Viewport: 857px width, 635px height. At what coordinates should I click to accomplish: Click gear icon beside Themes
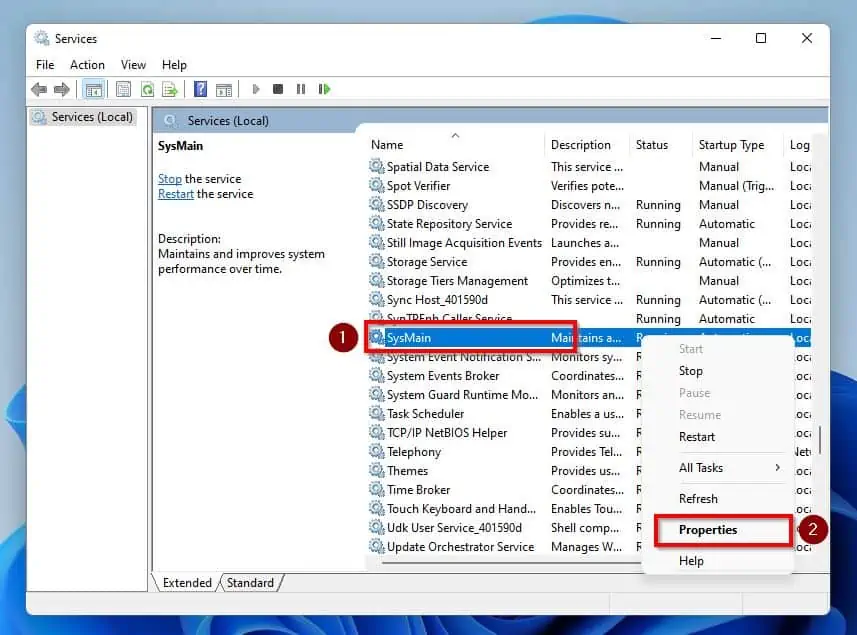tap(376, 470)
